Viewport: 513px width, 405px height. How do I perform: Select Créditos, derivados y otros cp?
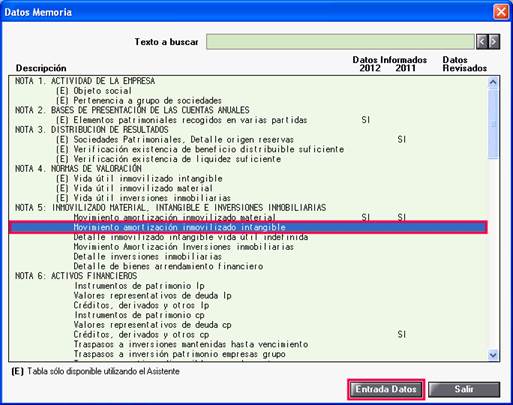click(x=248, y=335)
